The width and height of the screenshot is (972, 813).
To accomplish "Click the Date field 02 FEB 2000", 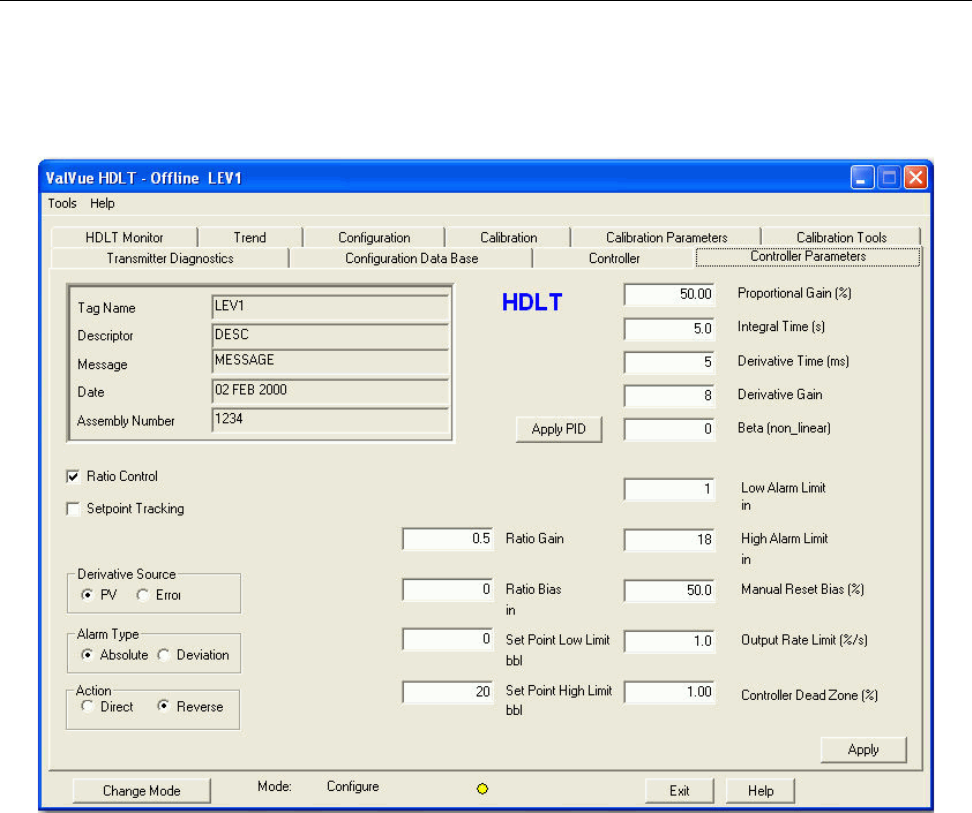I will (x=330, y=391).
